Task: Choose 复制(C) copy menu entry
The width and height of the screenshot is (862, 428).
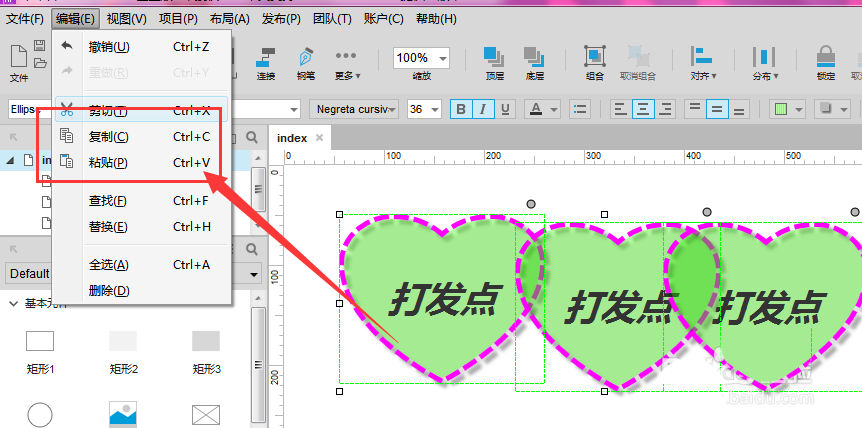Action: click(141, 137)
